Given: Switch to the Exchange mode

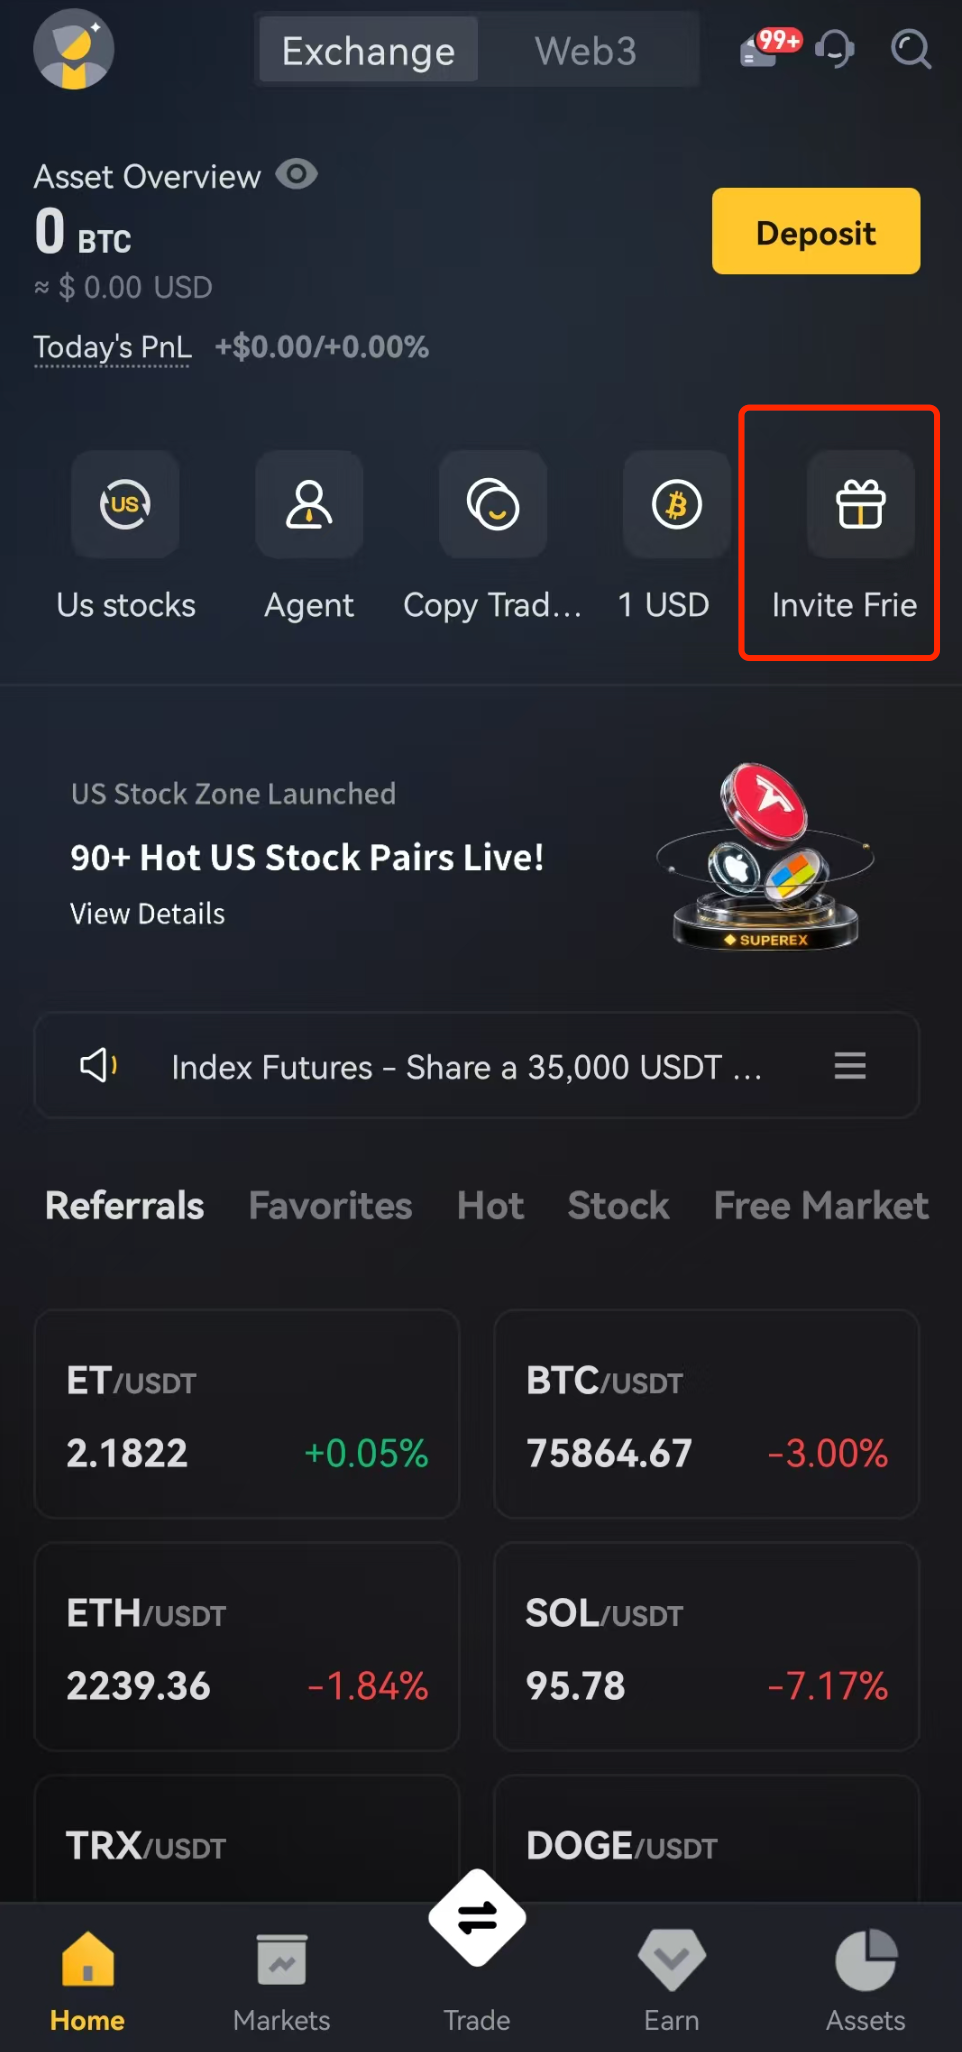Looking at the screenshot, I should coord(369,50).
